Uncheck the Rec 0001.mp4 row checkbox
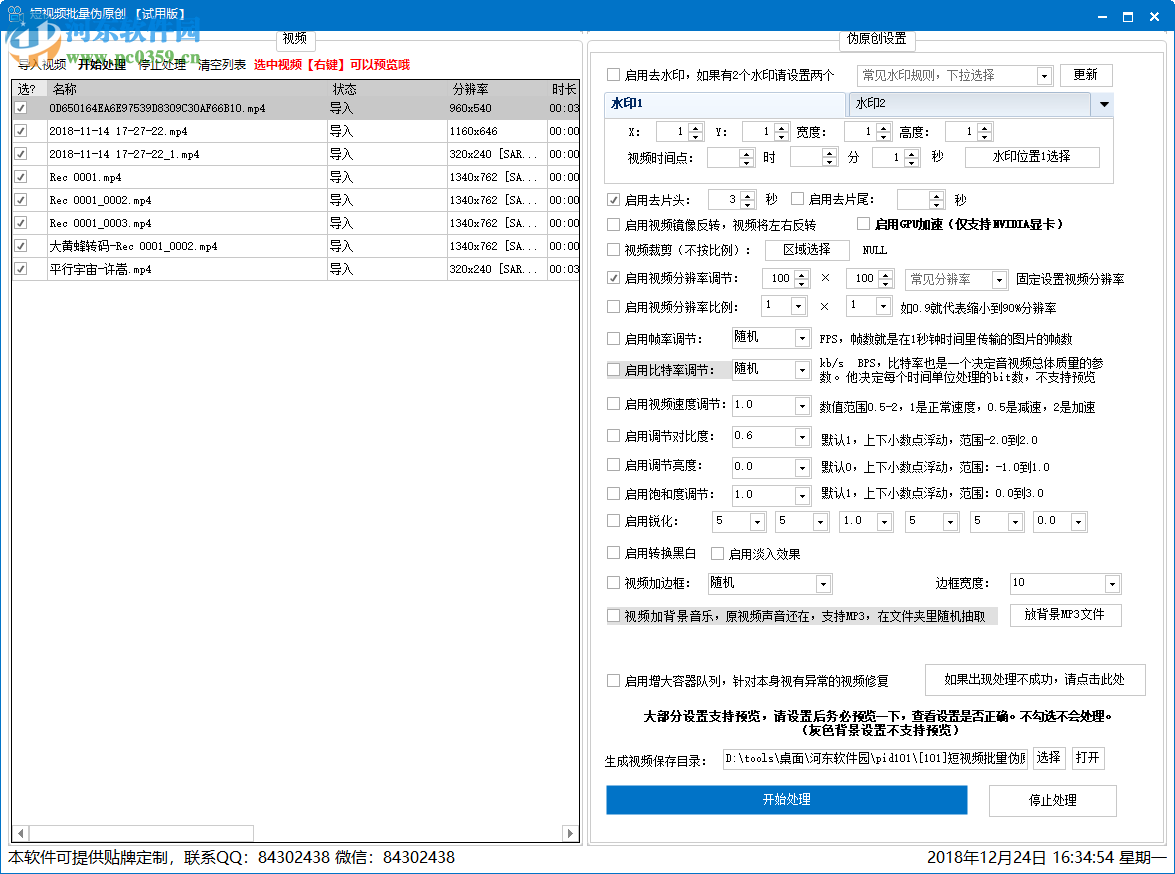This screenshot has height=874, width=1175. pos(20,177)
